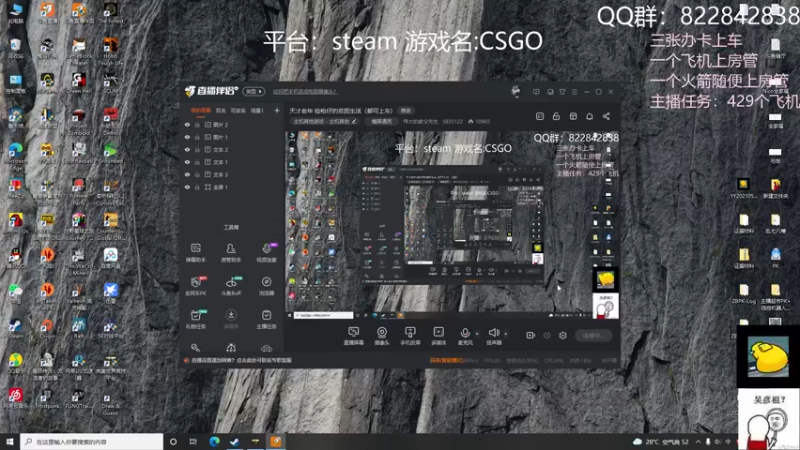This screenshot has height=450, width=800.
Task: Open the 斗鱼Buff tool
Action: 231,286
